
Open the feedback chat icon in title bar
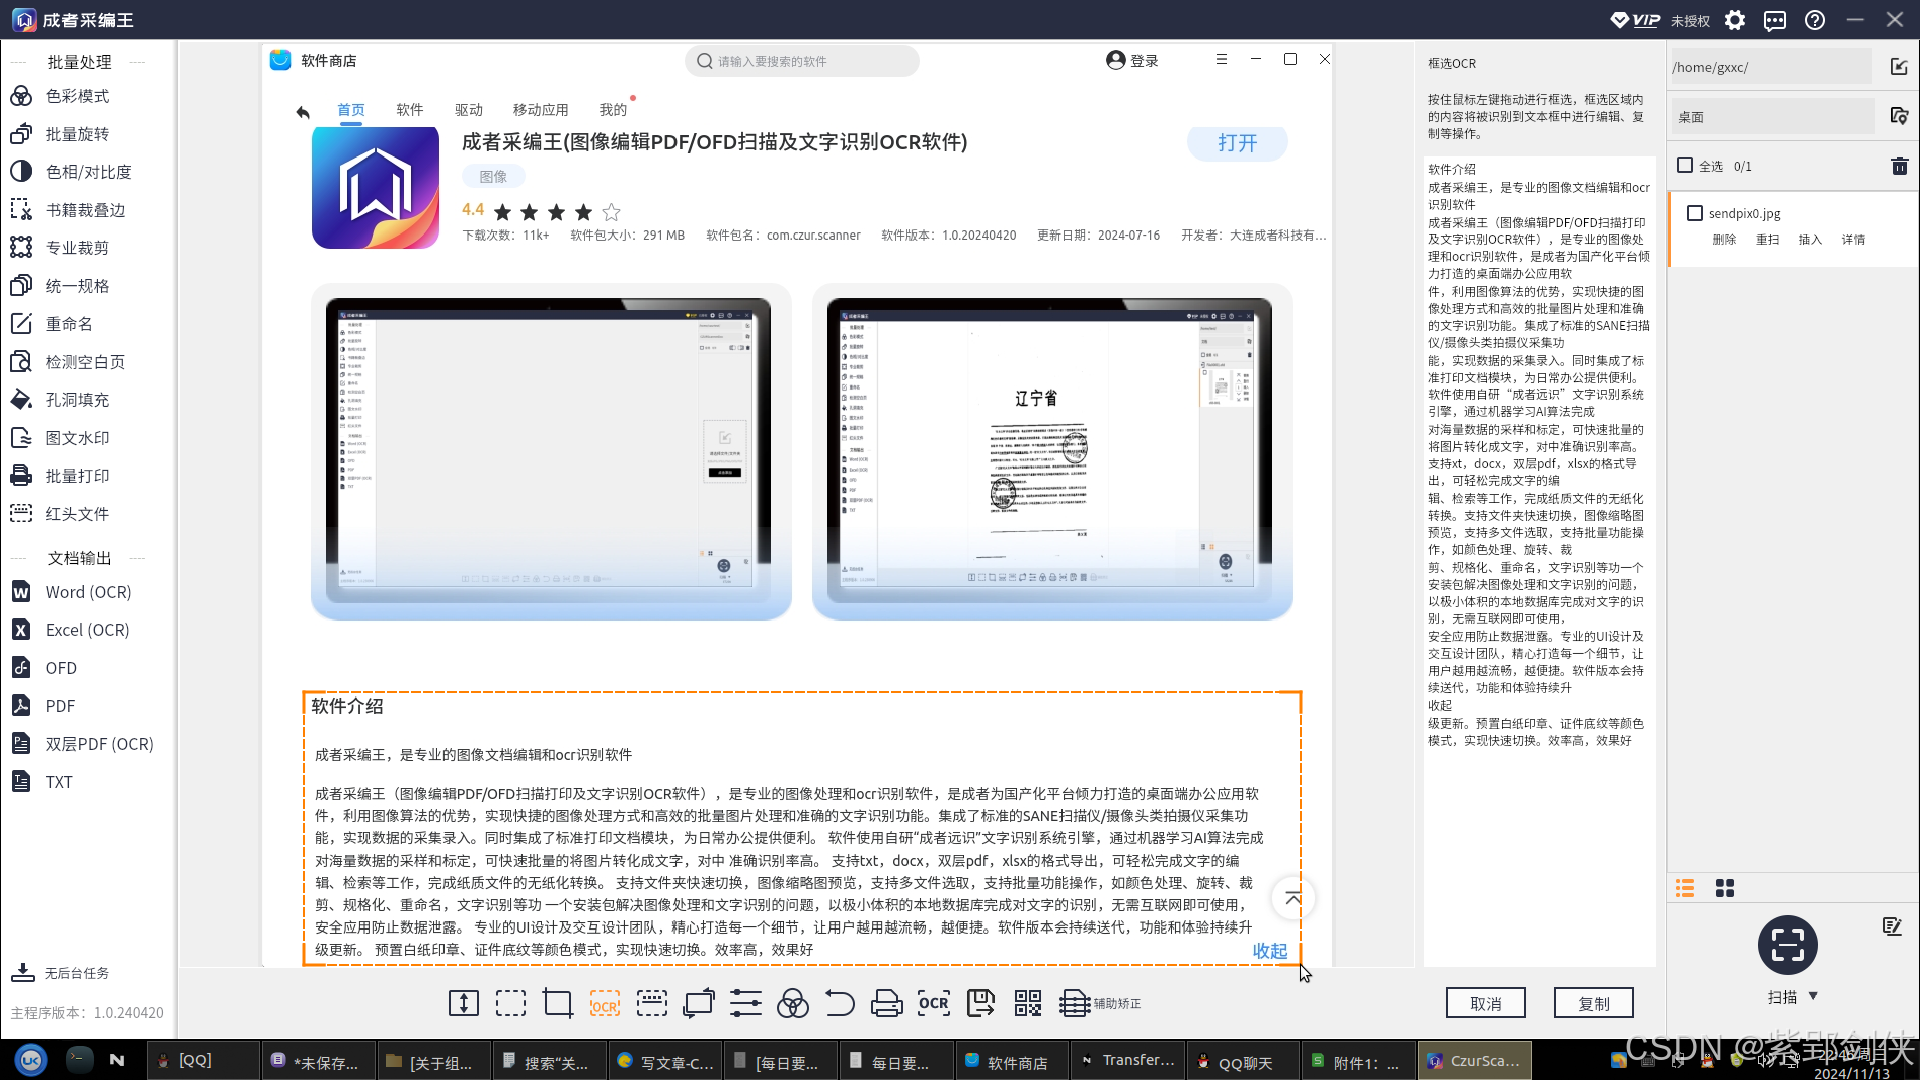1775,20
